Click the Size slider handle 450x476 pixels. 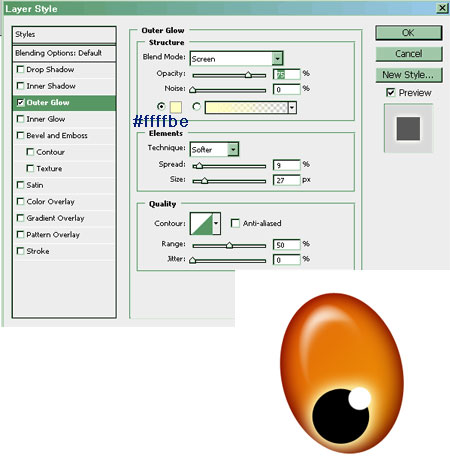204,181
